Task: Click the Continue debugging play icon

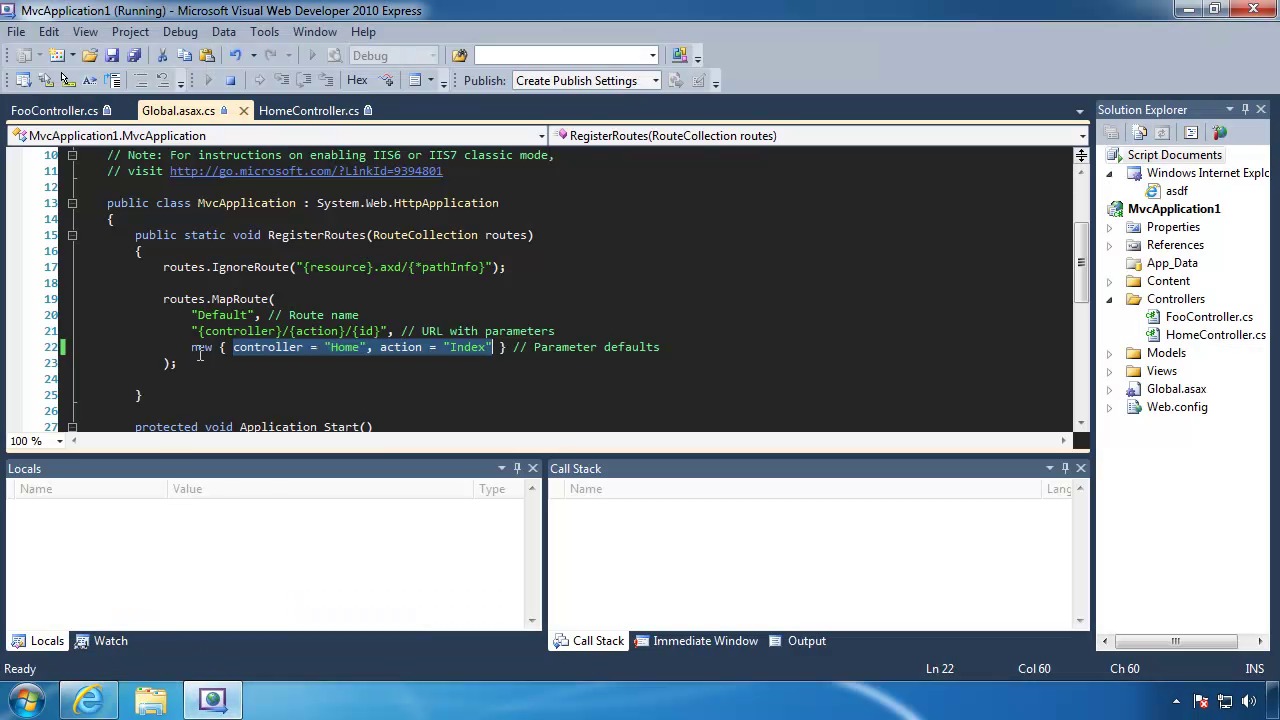Action: pyautogui.click(x=208, y=81)
